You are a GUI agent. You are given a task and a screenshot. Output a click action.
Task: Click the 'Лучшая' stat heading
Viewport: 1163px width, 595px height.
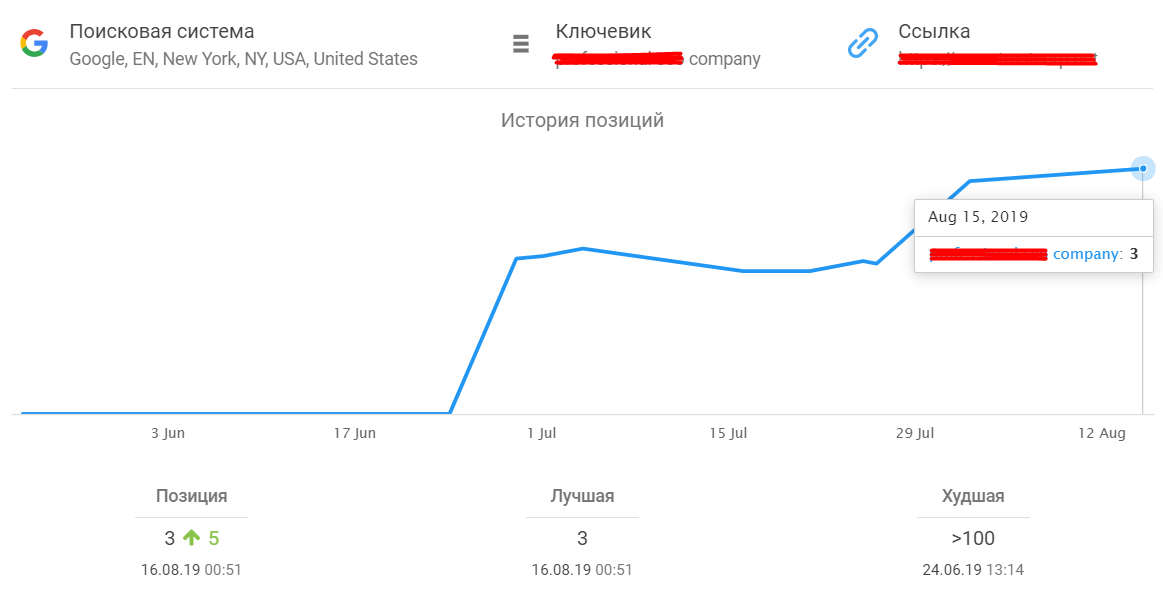tap(582, 496)
